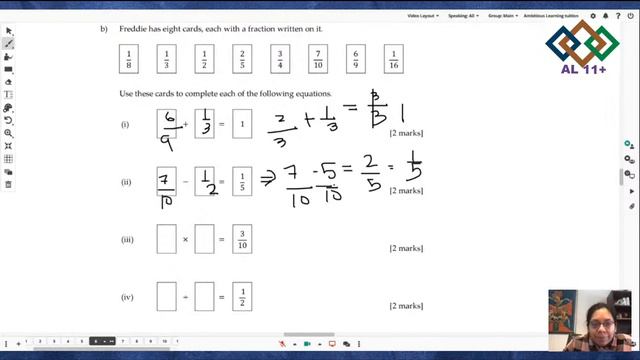Screen dimensions: 640x360
Task: Open the chat bubbles icon
Action: [x=346, y=344]
